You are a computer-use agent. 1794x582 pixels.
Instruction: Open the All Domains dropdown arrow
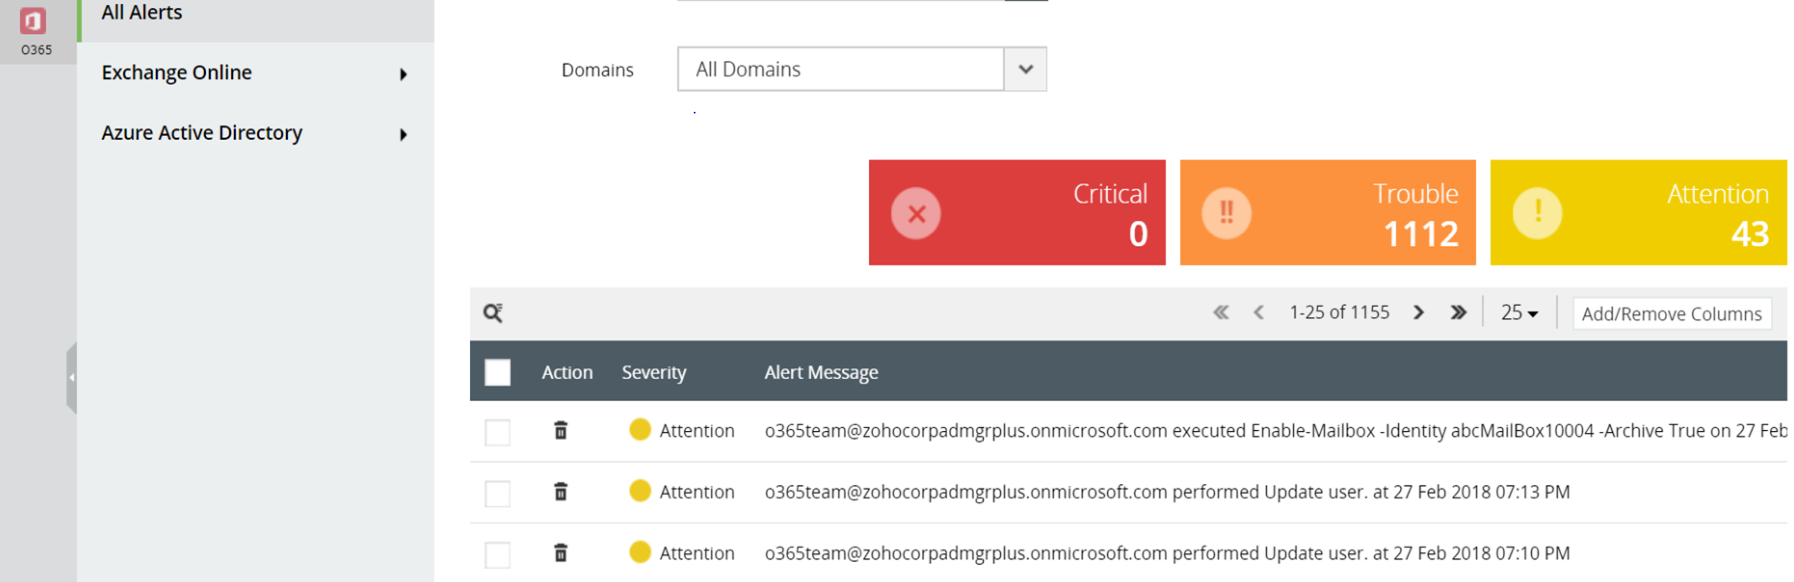point(1025,69)
